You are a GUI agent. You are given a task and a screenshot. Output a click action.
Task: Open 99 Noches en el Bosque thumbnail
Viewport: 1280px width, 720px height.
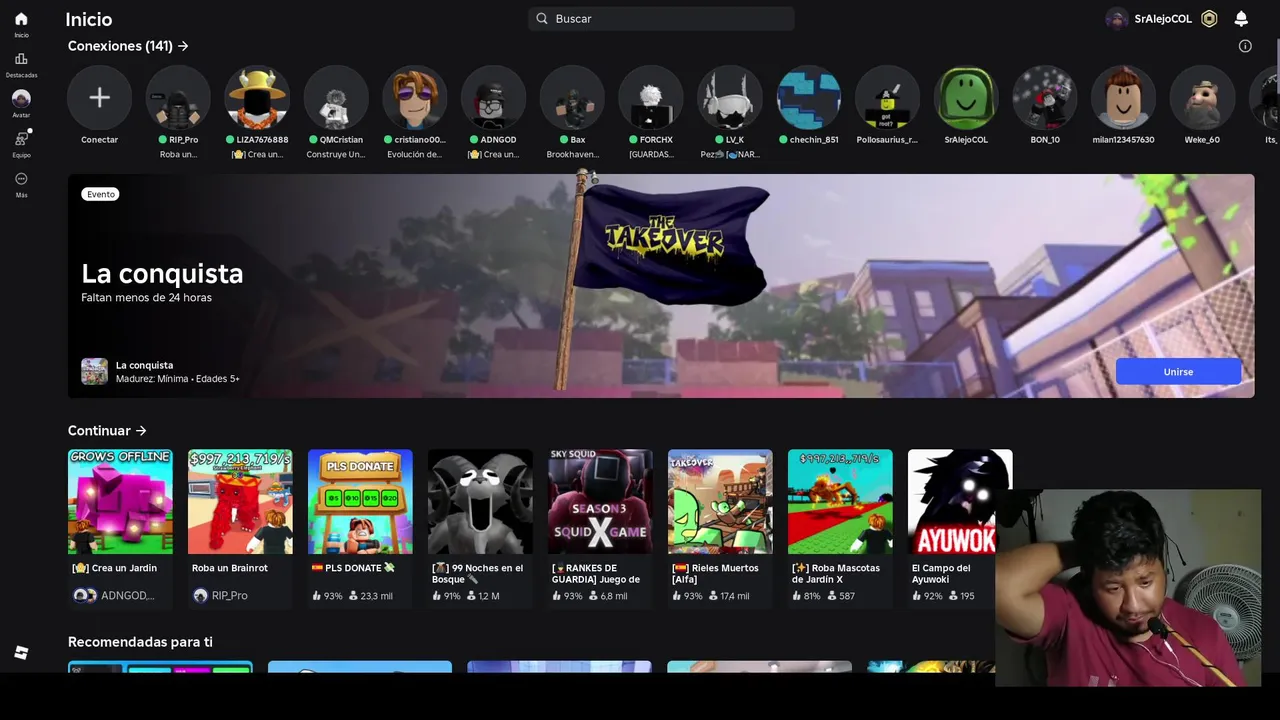coord(480,501)
